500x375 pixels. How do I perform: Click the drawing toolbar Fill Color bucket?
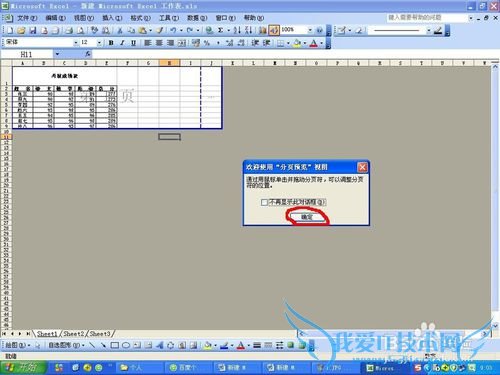[x=207, y=345]
